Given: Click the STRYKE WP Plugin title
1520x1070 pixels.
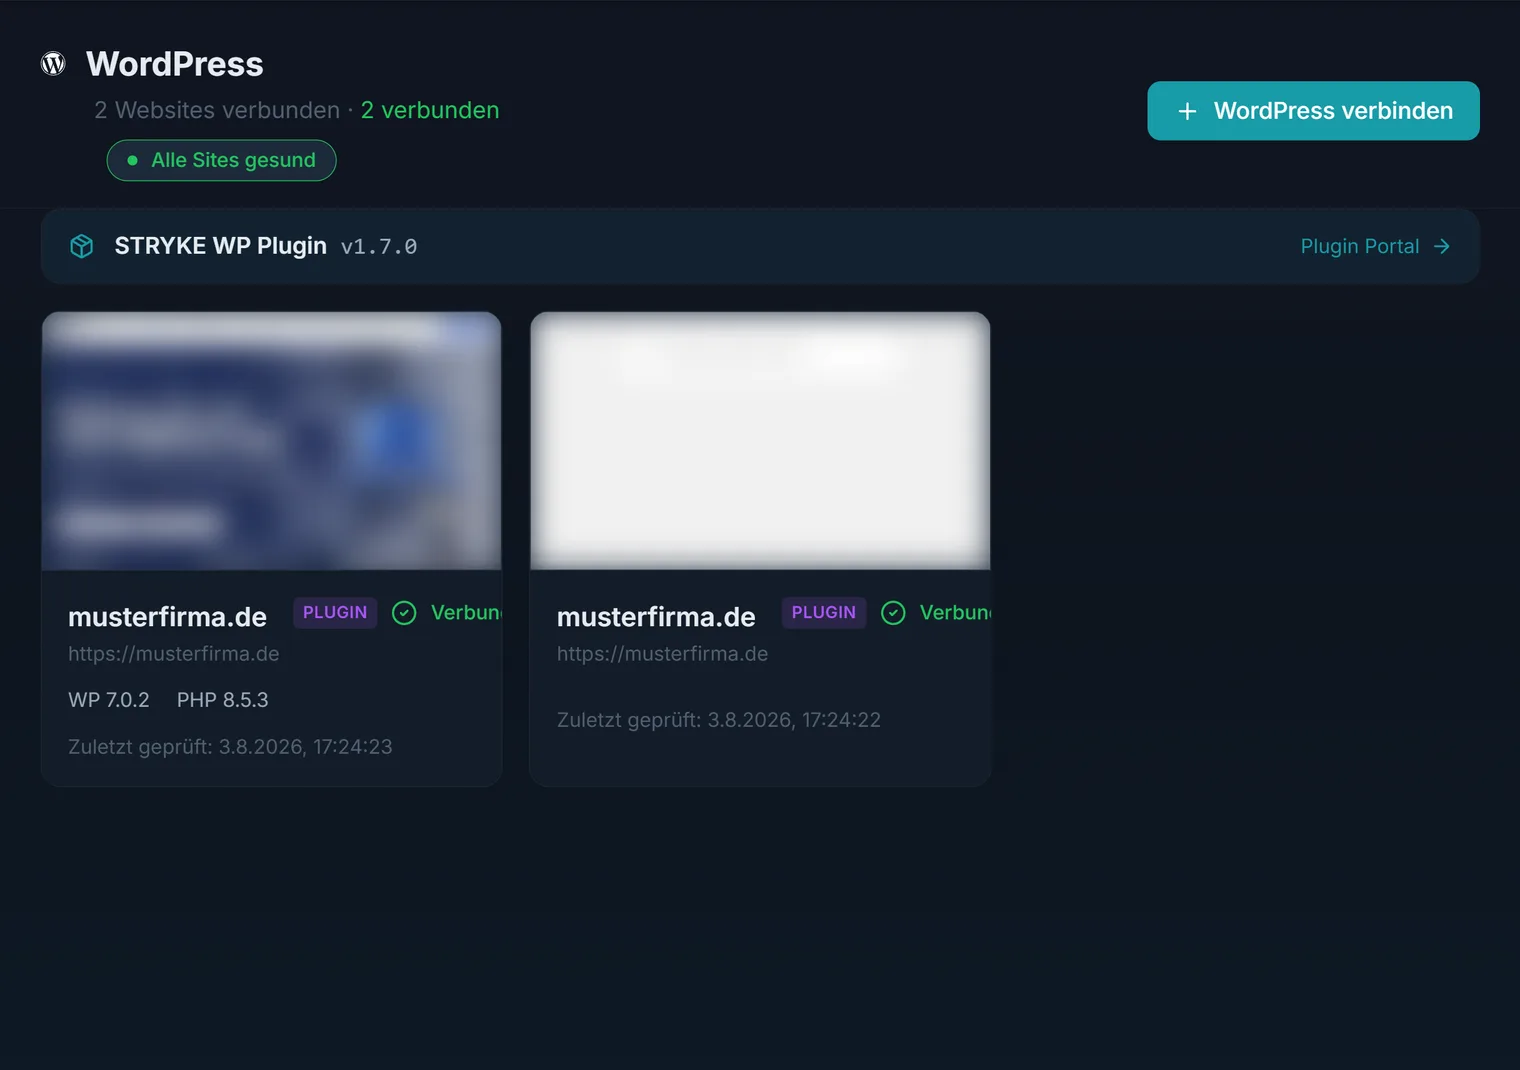Looking at the screenshot, I should coord(221,246).
